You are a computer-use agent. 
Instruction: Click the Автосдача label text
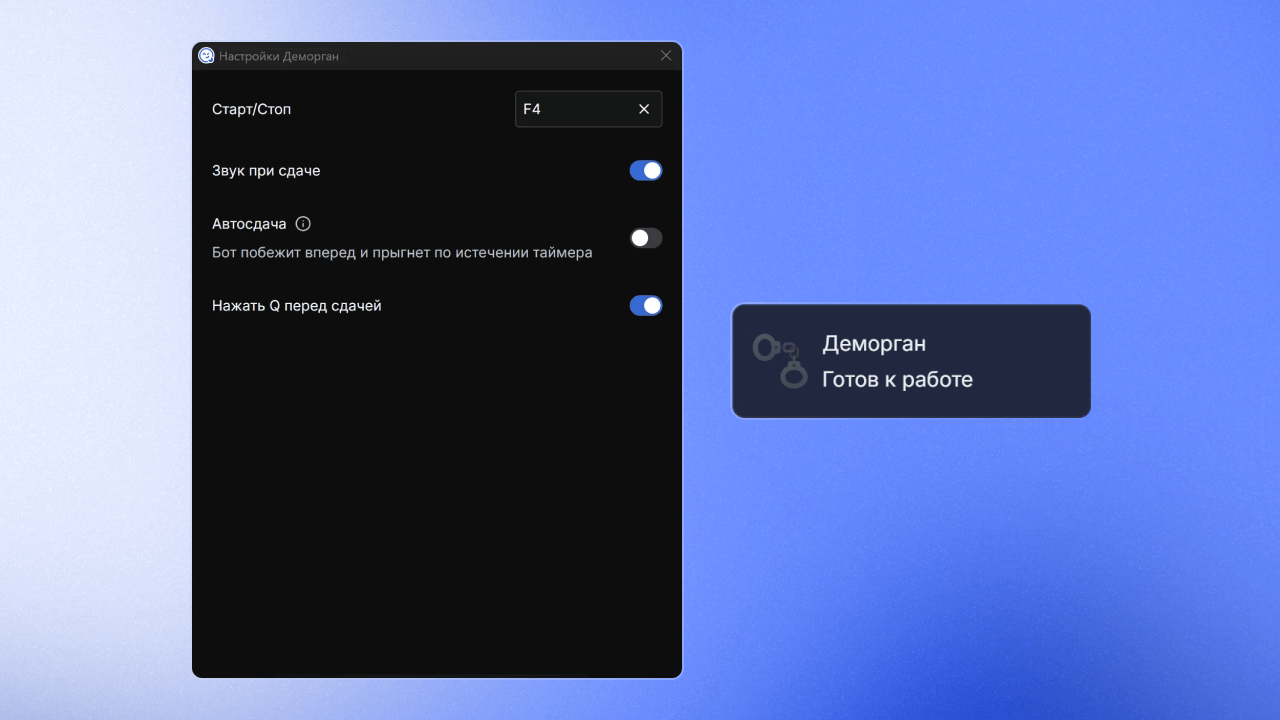[249, 224]
